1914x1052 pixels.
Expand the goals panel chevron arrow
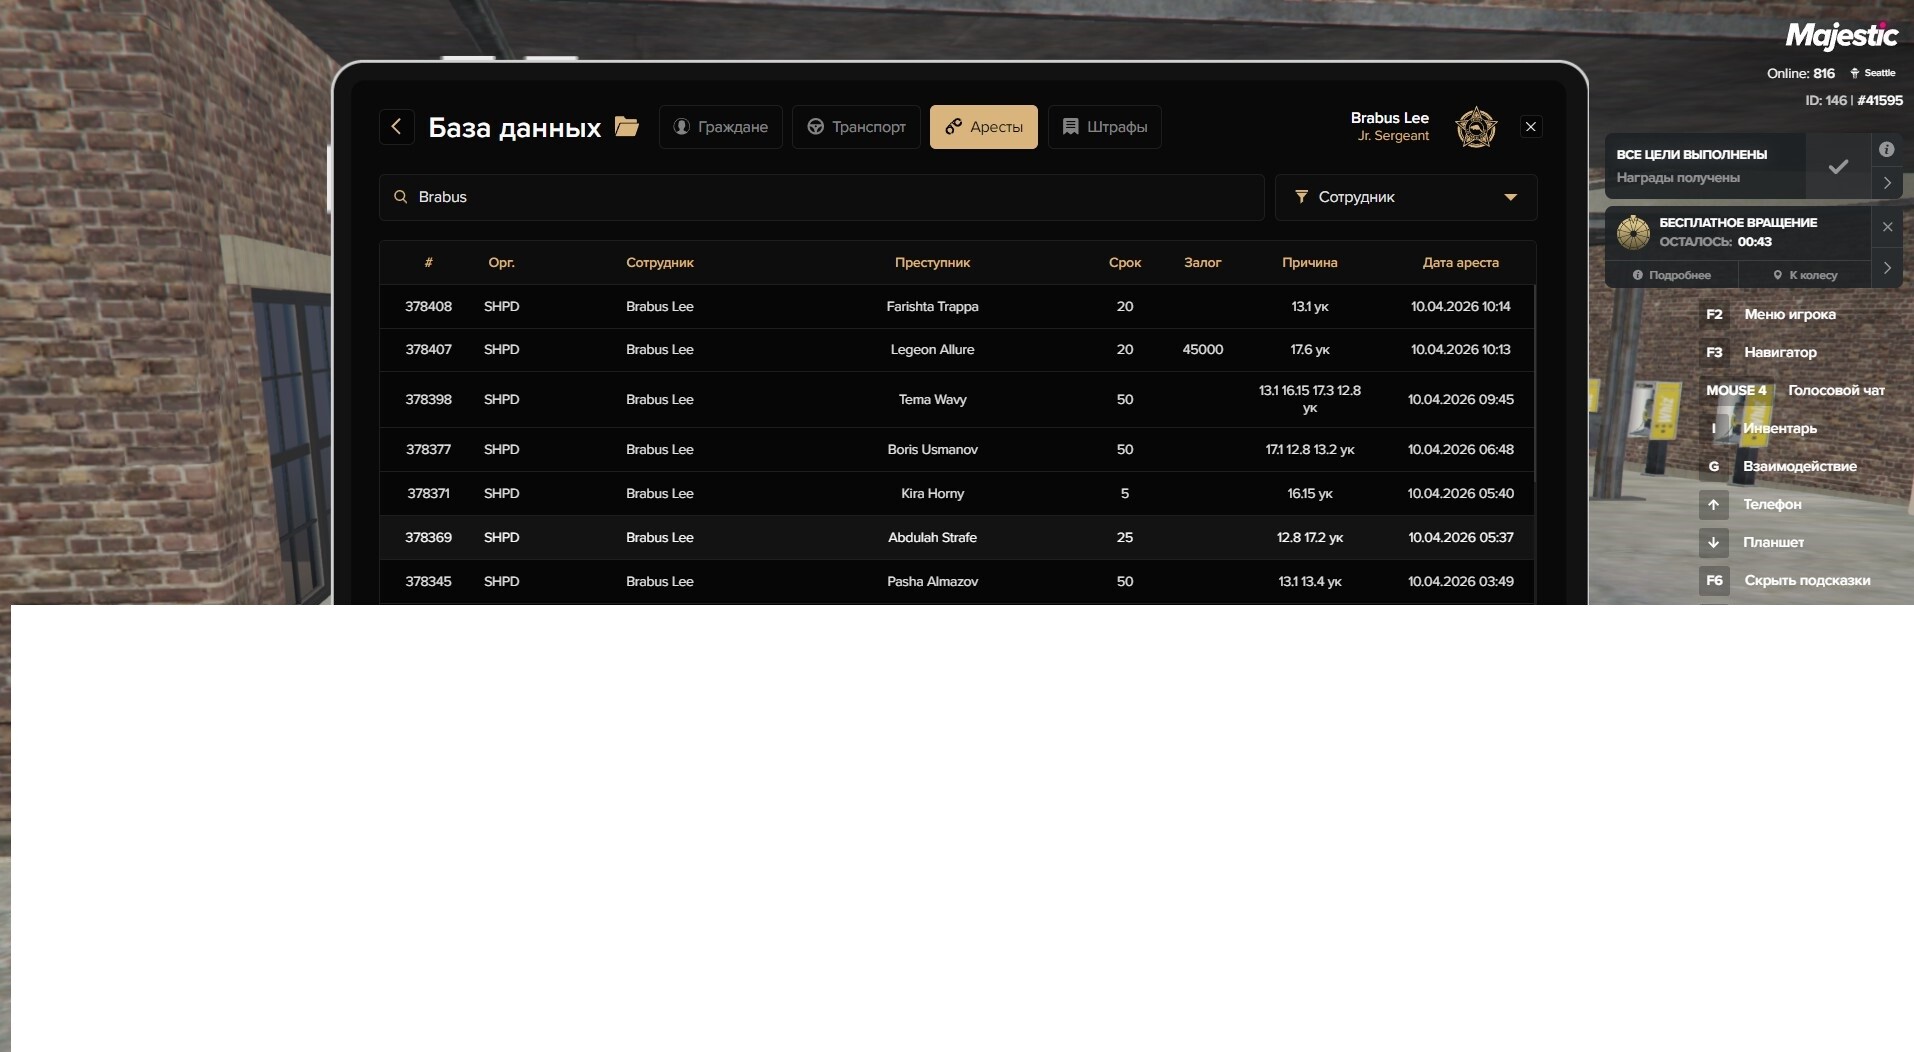pos(1887,183)
